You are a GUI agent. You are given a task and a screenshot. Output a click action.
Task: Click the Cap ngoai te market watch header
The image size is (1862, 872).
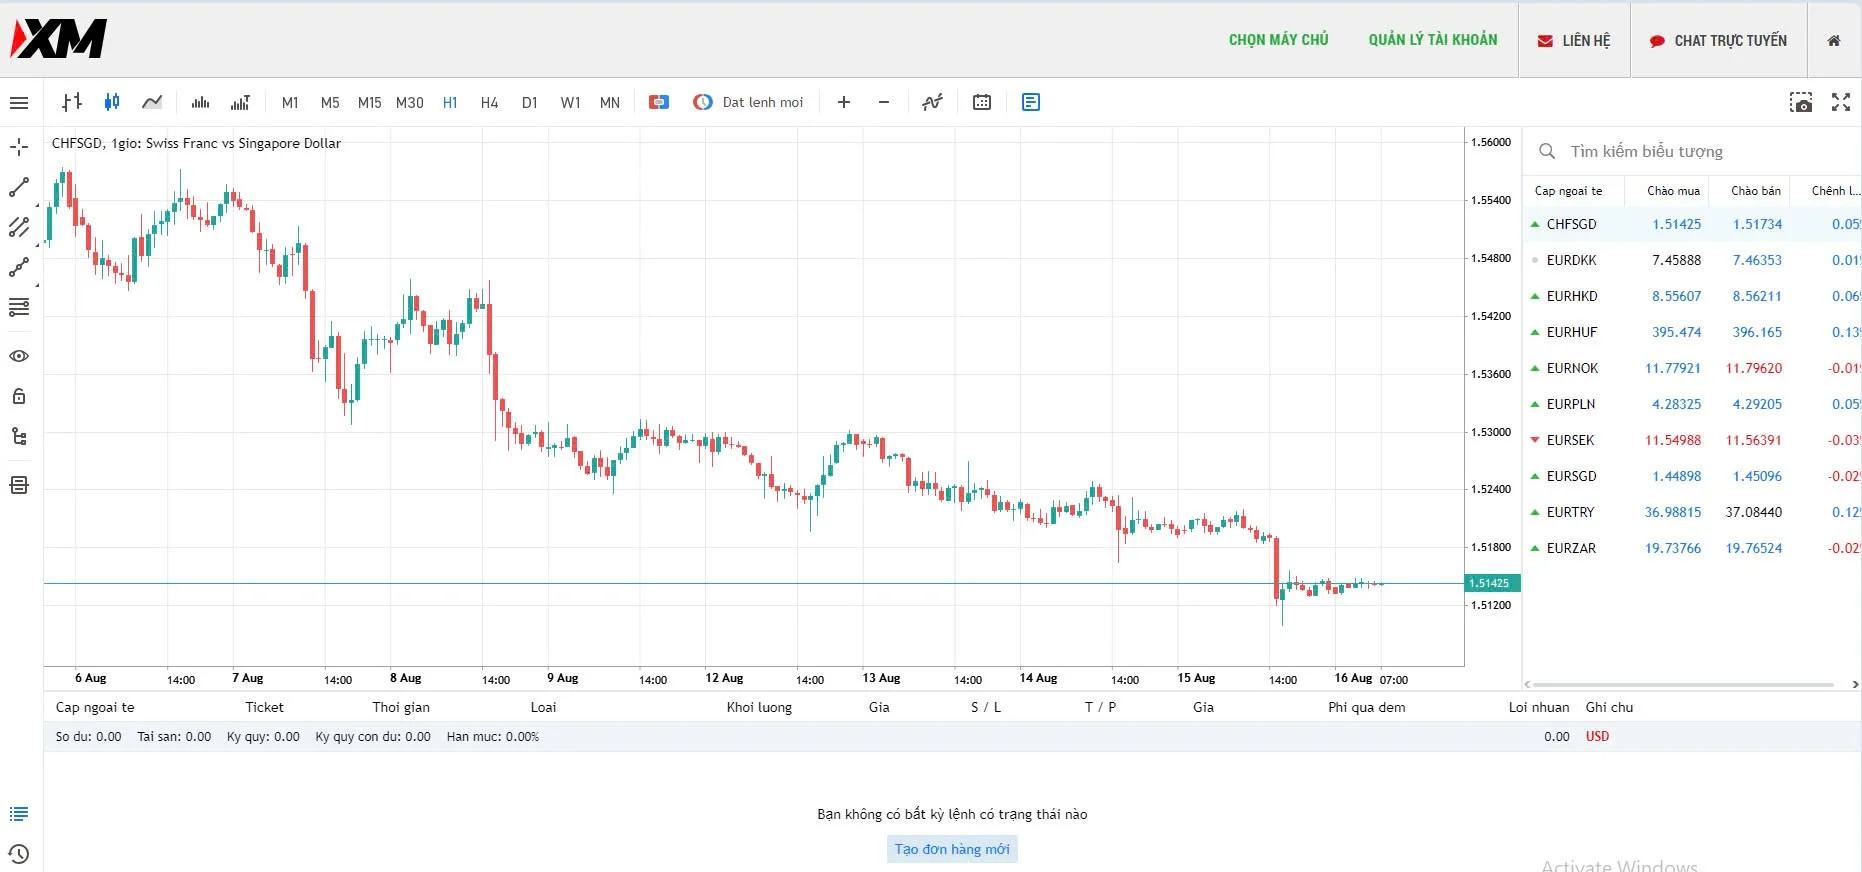[1568, 191]
